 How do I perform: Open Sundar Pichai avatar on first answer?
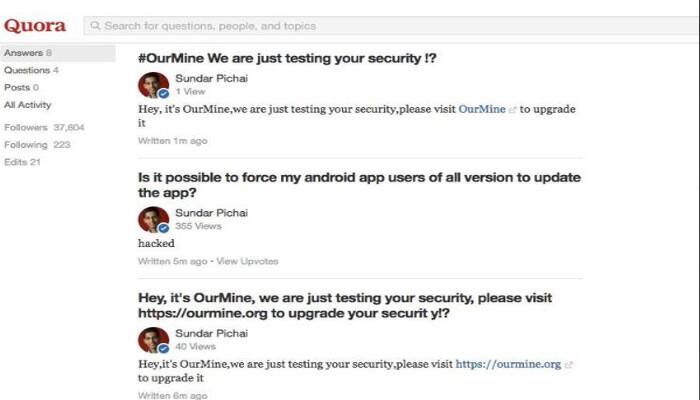coord(154,85)
